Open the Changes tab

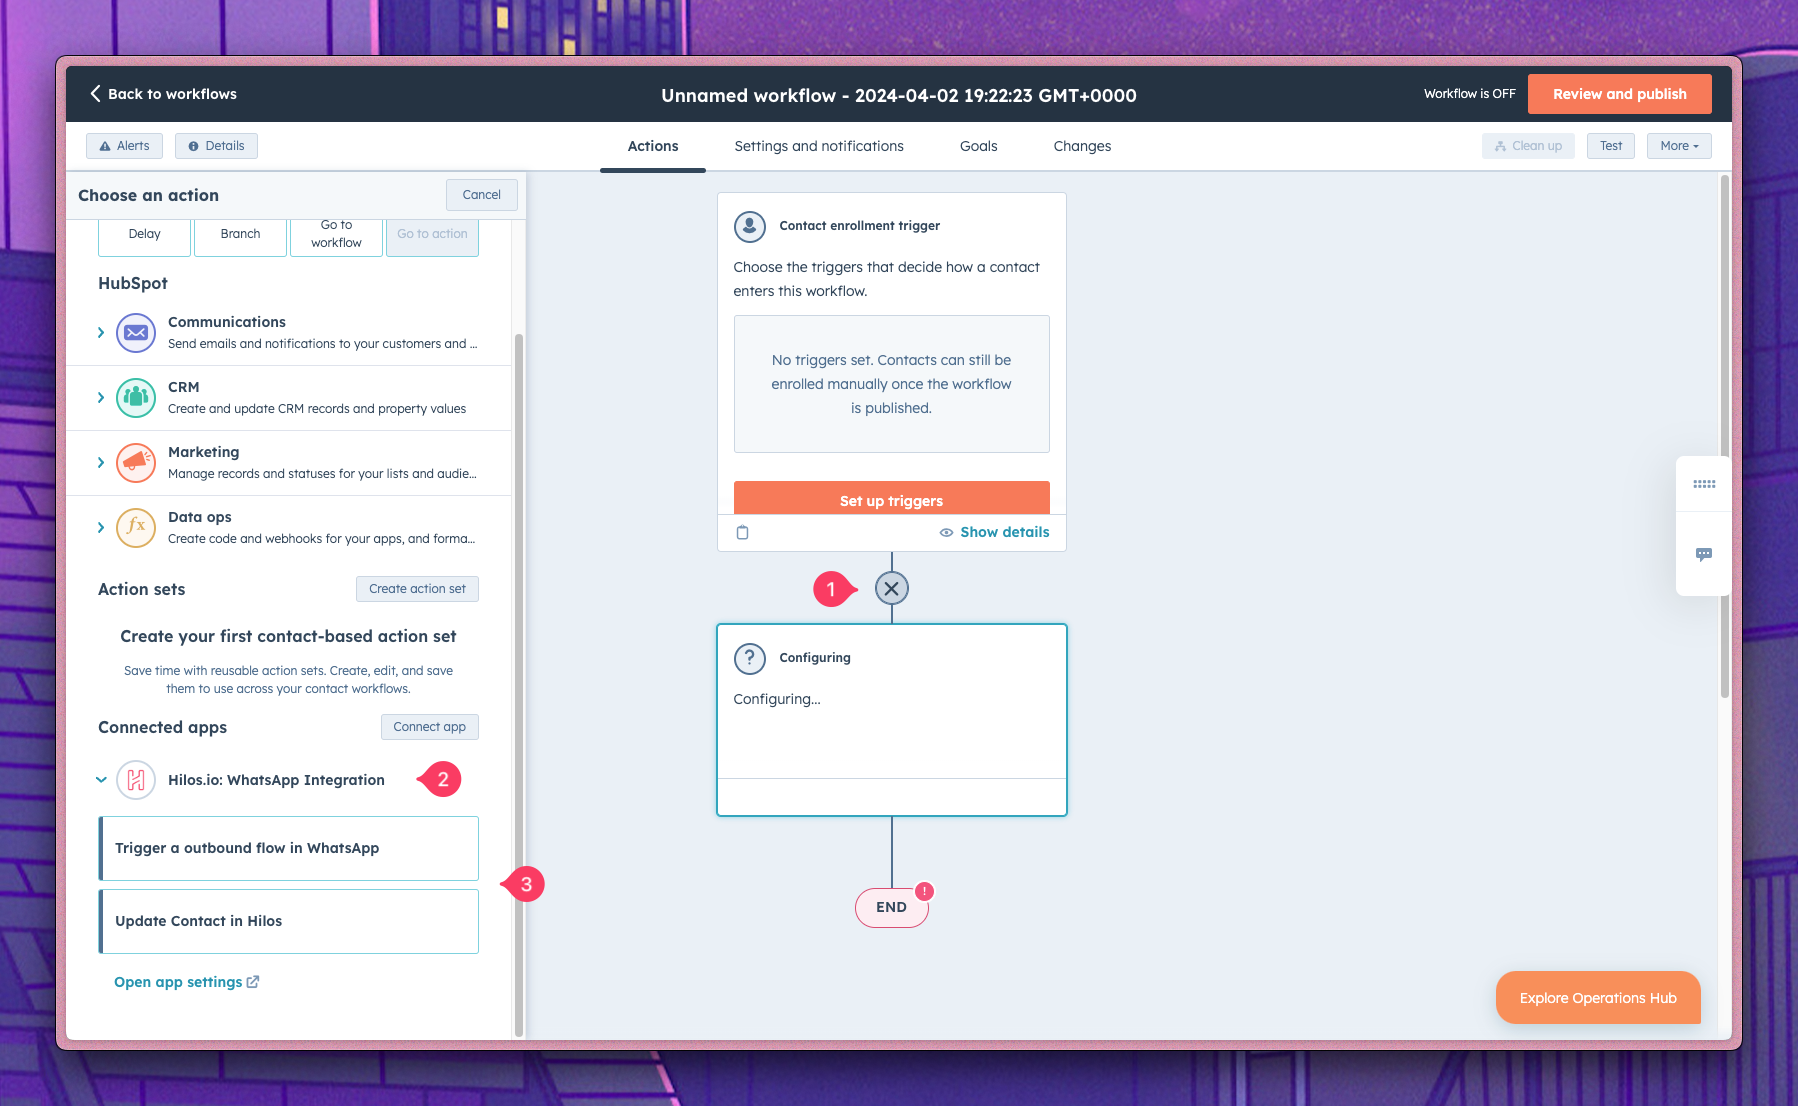tap(1082, 146)
